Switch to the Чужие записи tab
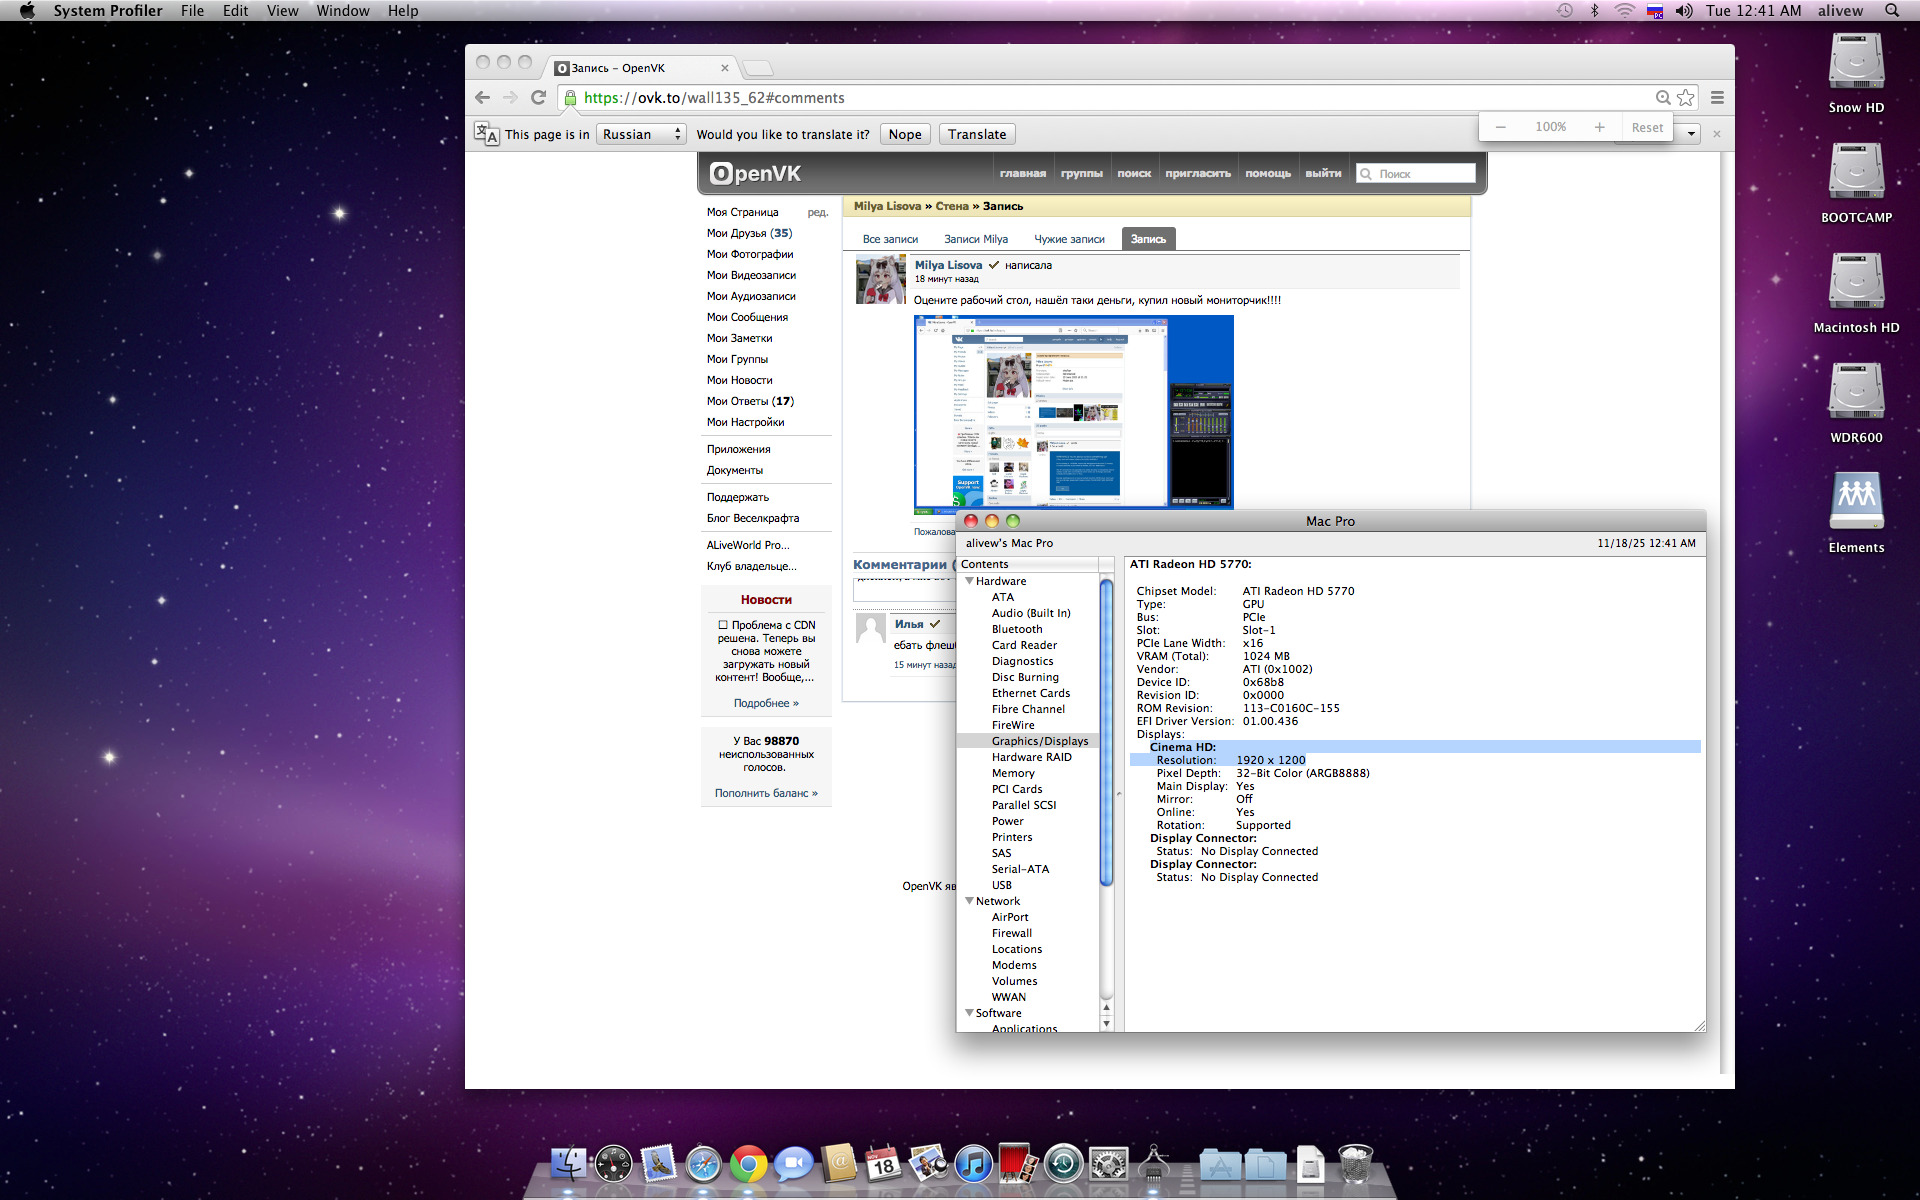 pos(1069,239)
